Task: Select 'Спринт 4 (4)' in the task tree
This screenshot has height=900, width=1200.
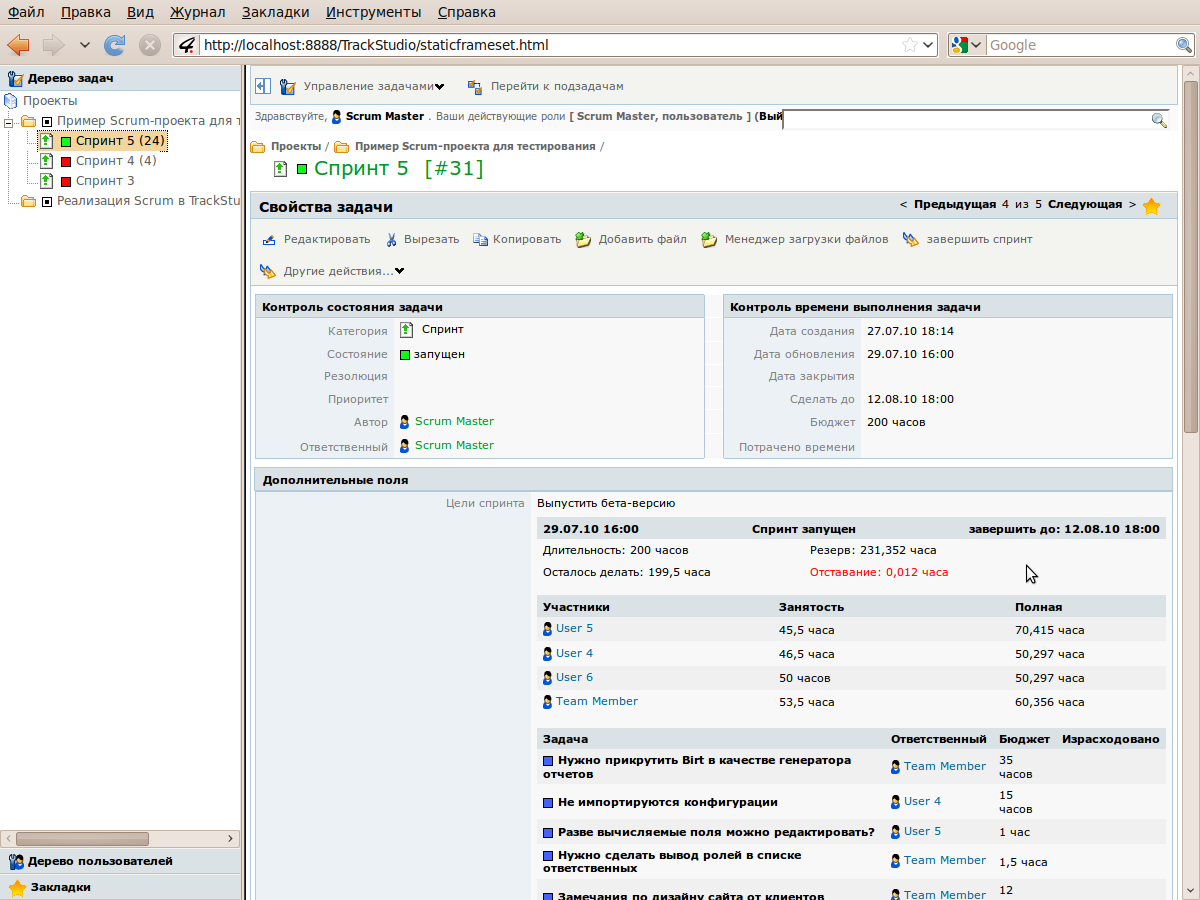Action: click(x=116, y=161)
